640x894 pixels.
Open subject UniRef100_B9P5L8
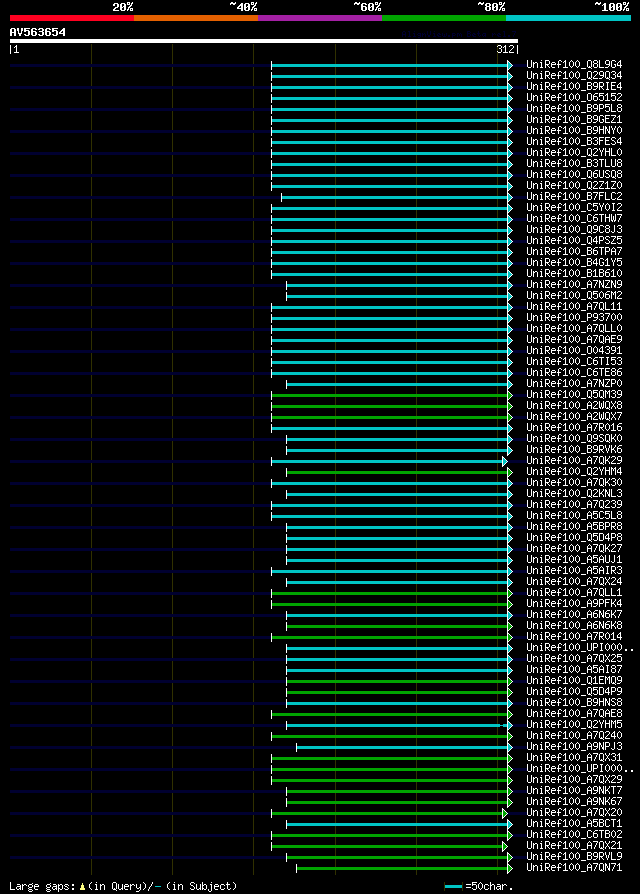coord(574,108)
